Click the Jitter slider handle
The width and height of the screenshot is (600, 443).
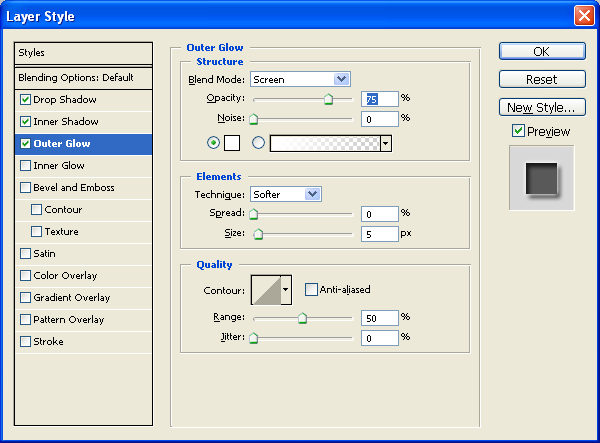coord(253,338)
